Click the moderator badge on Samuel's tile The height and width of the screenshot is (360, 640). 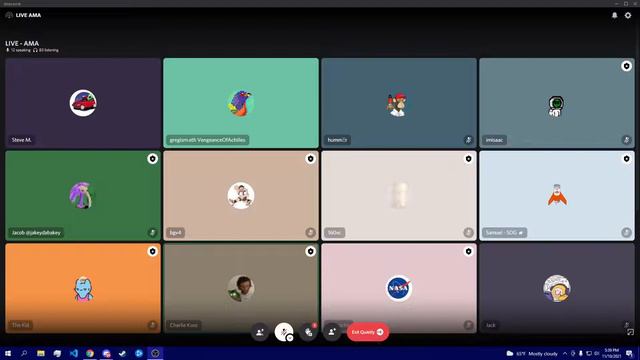[626, 159]
